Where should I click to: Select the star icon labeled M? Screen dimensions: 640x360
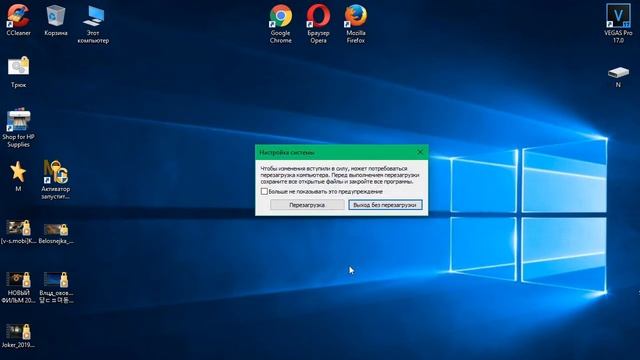(x=18, y=176)
